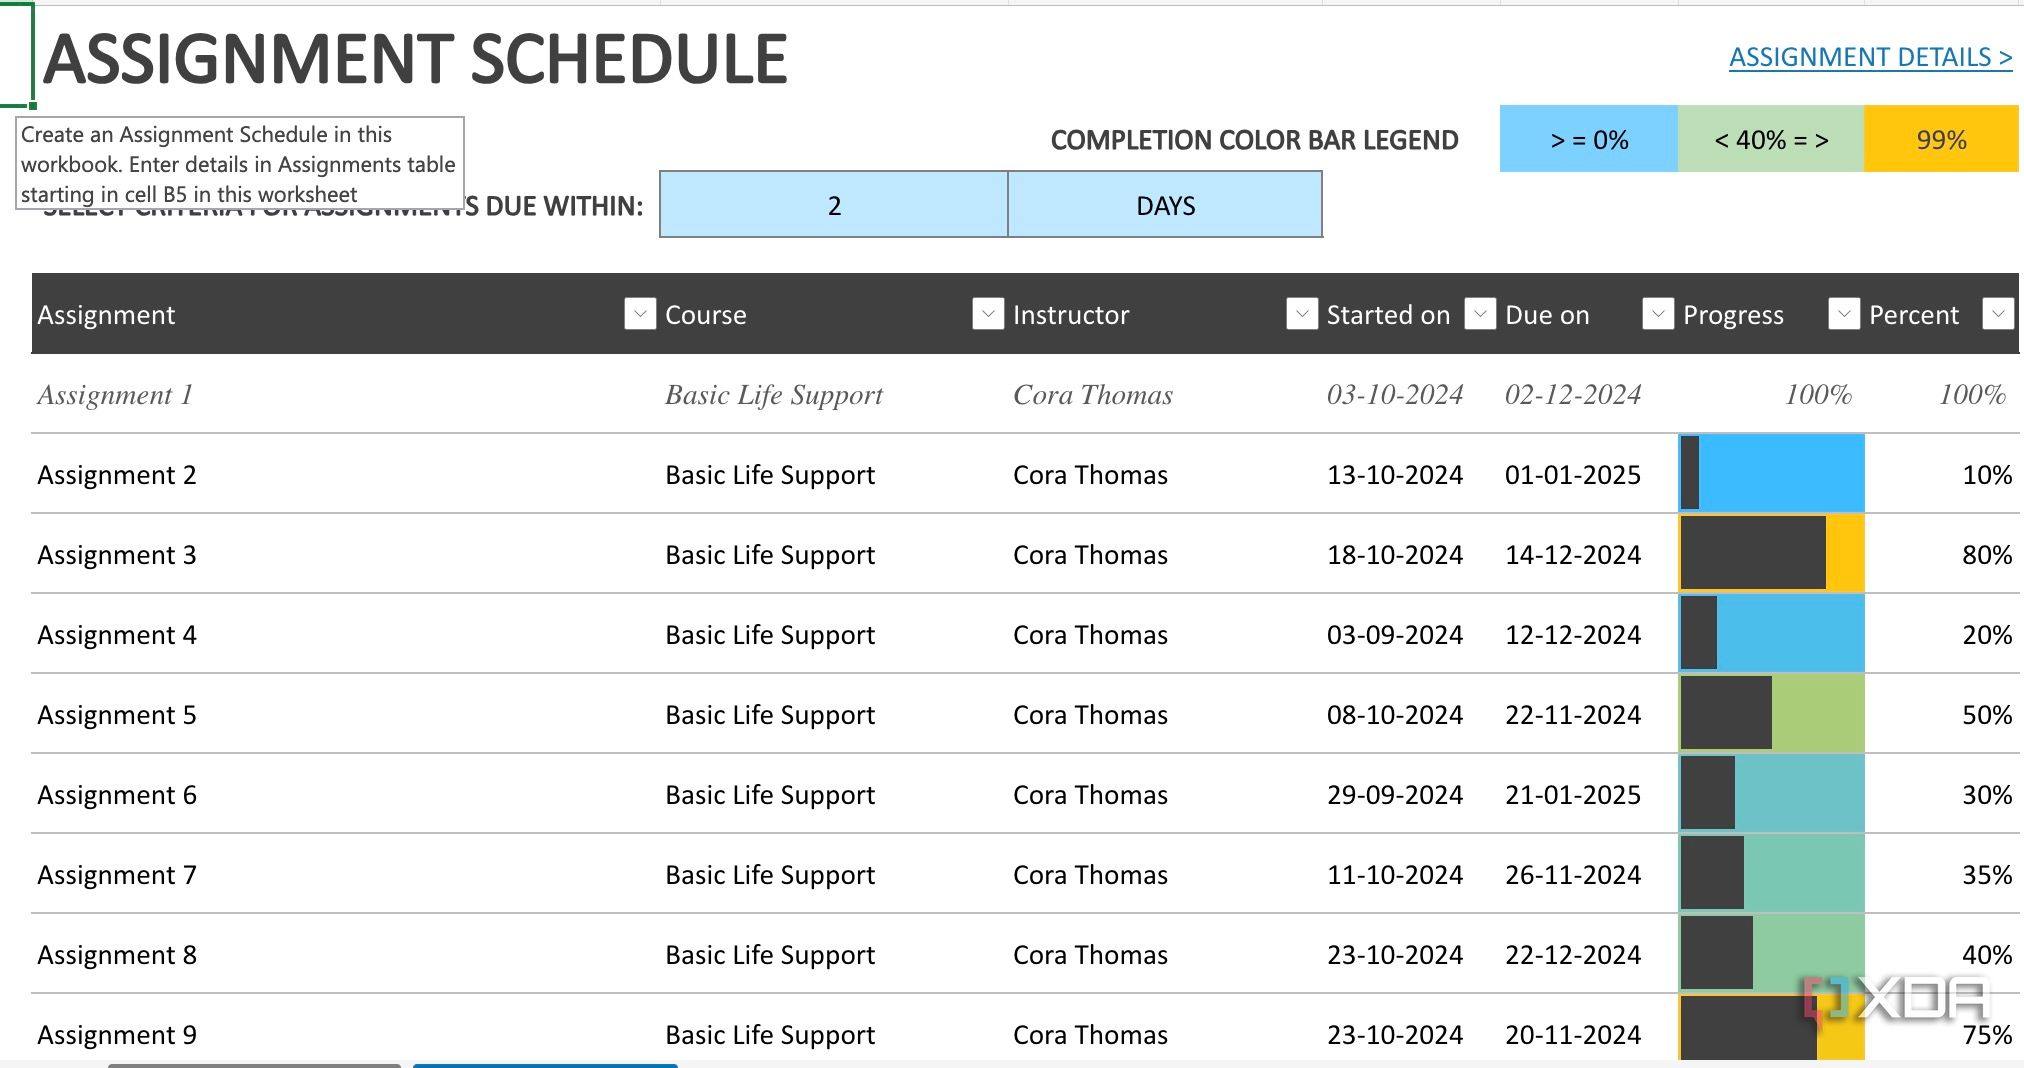Open the Percent column filter dropdown
The image size is (2024, 1068).
pos(1998,314)
